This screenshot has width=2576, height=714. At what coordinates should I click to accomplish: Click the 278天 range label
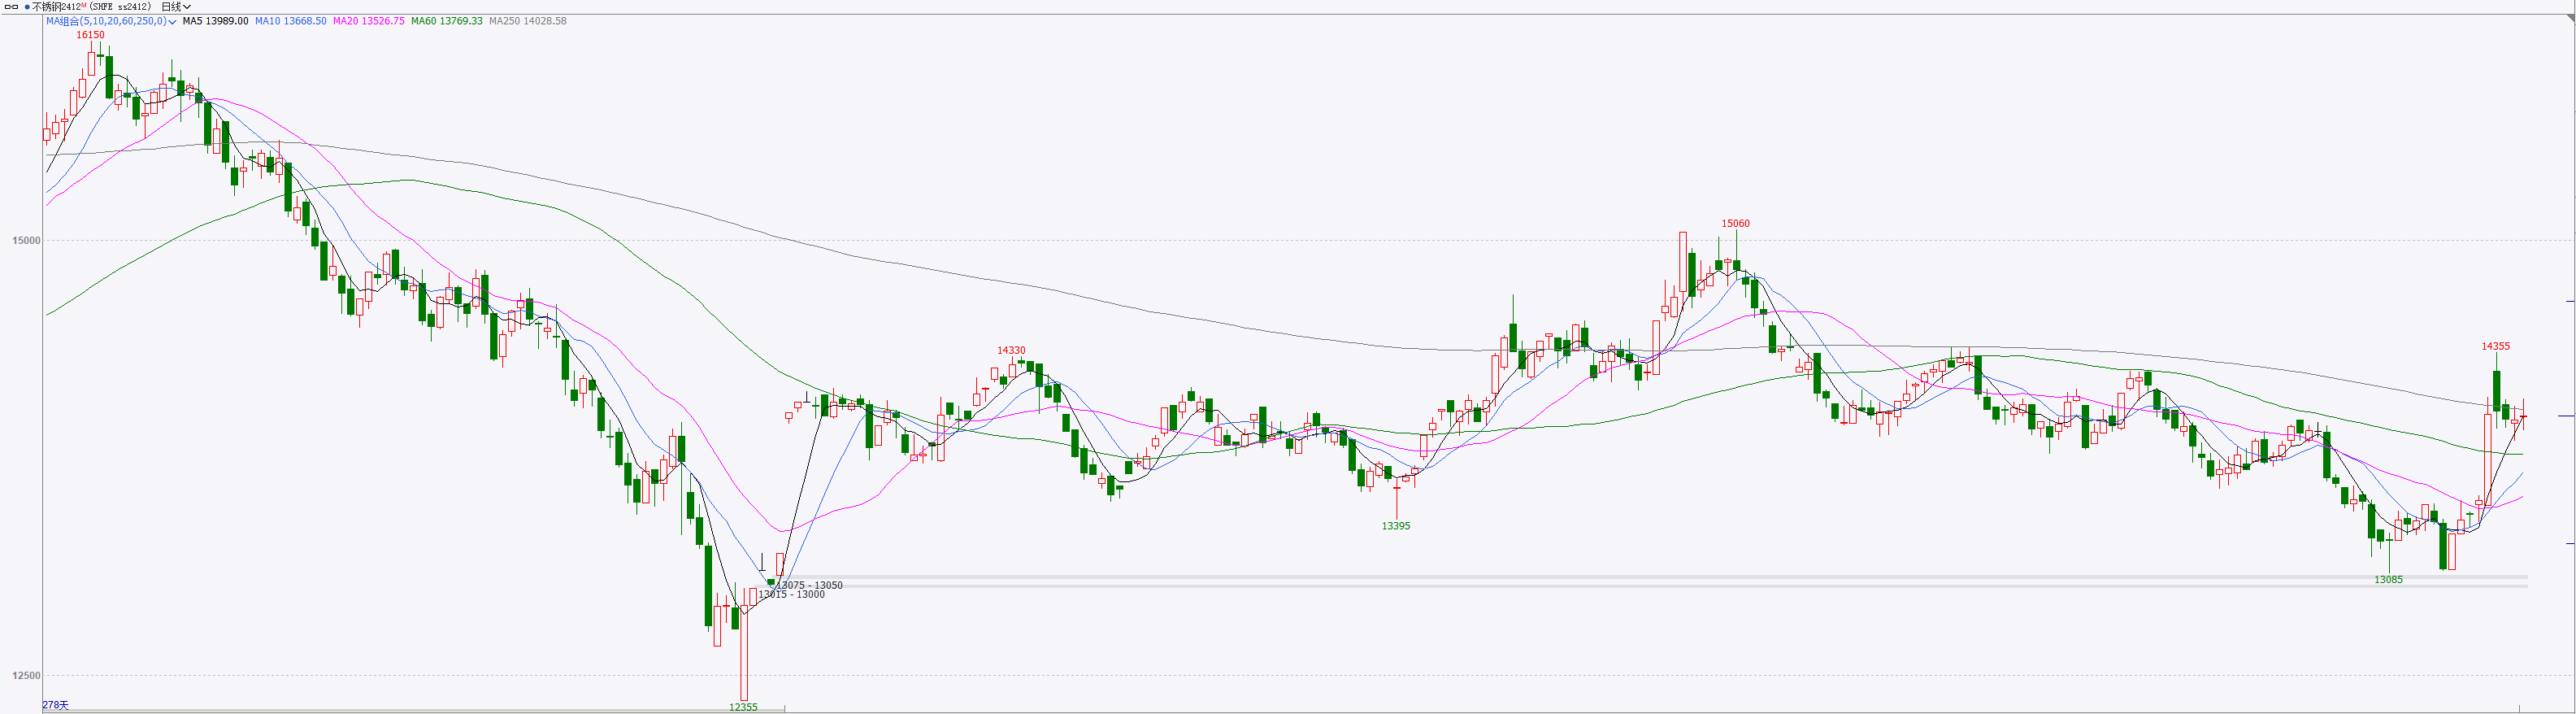(x=56, y=705)
